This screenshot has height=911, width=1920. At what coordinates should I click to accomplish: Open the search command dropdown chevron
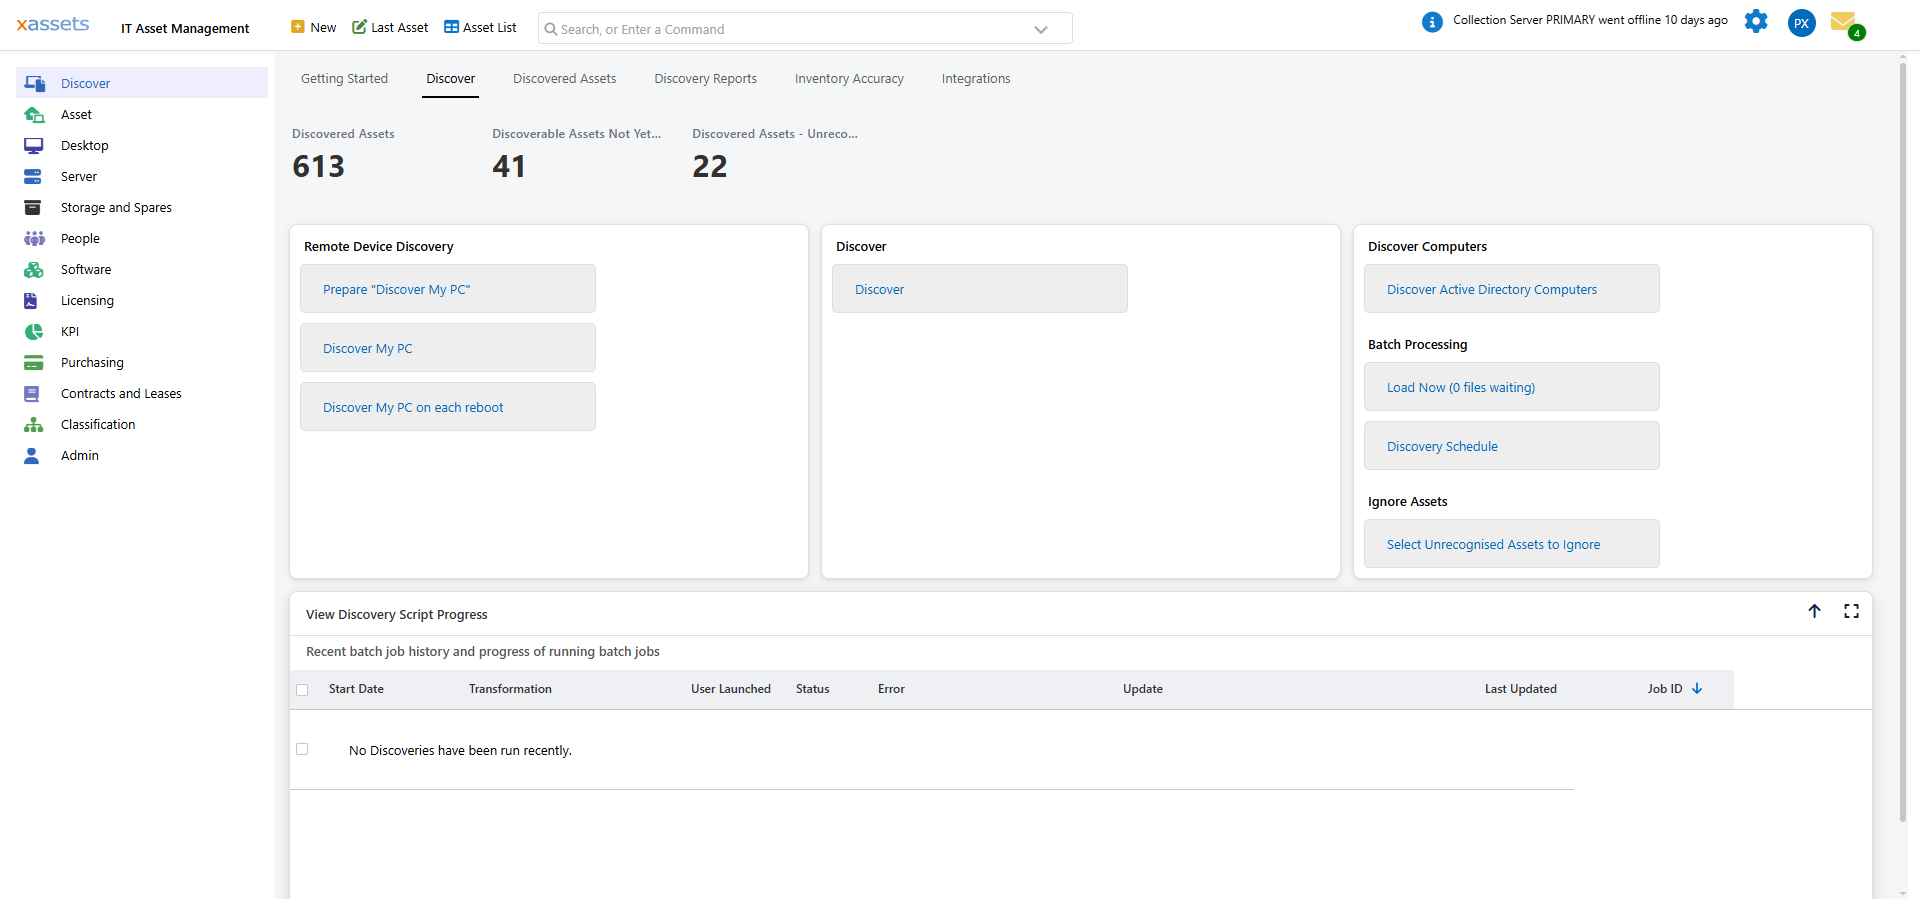click(x=1040, y=28)
